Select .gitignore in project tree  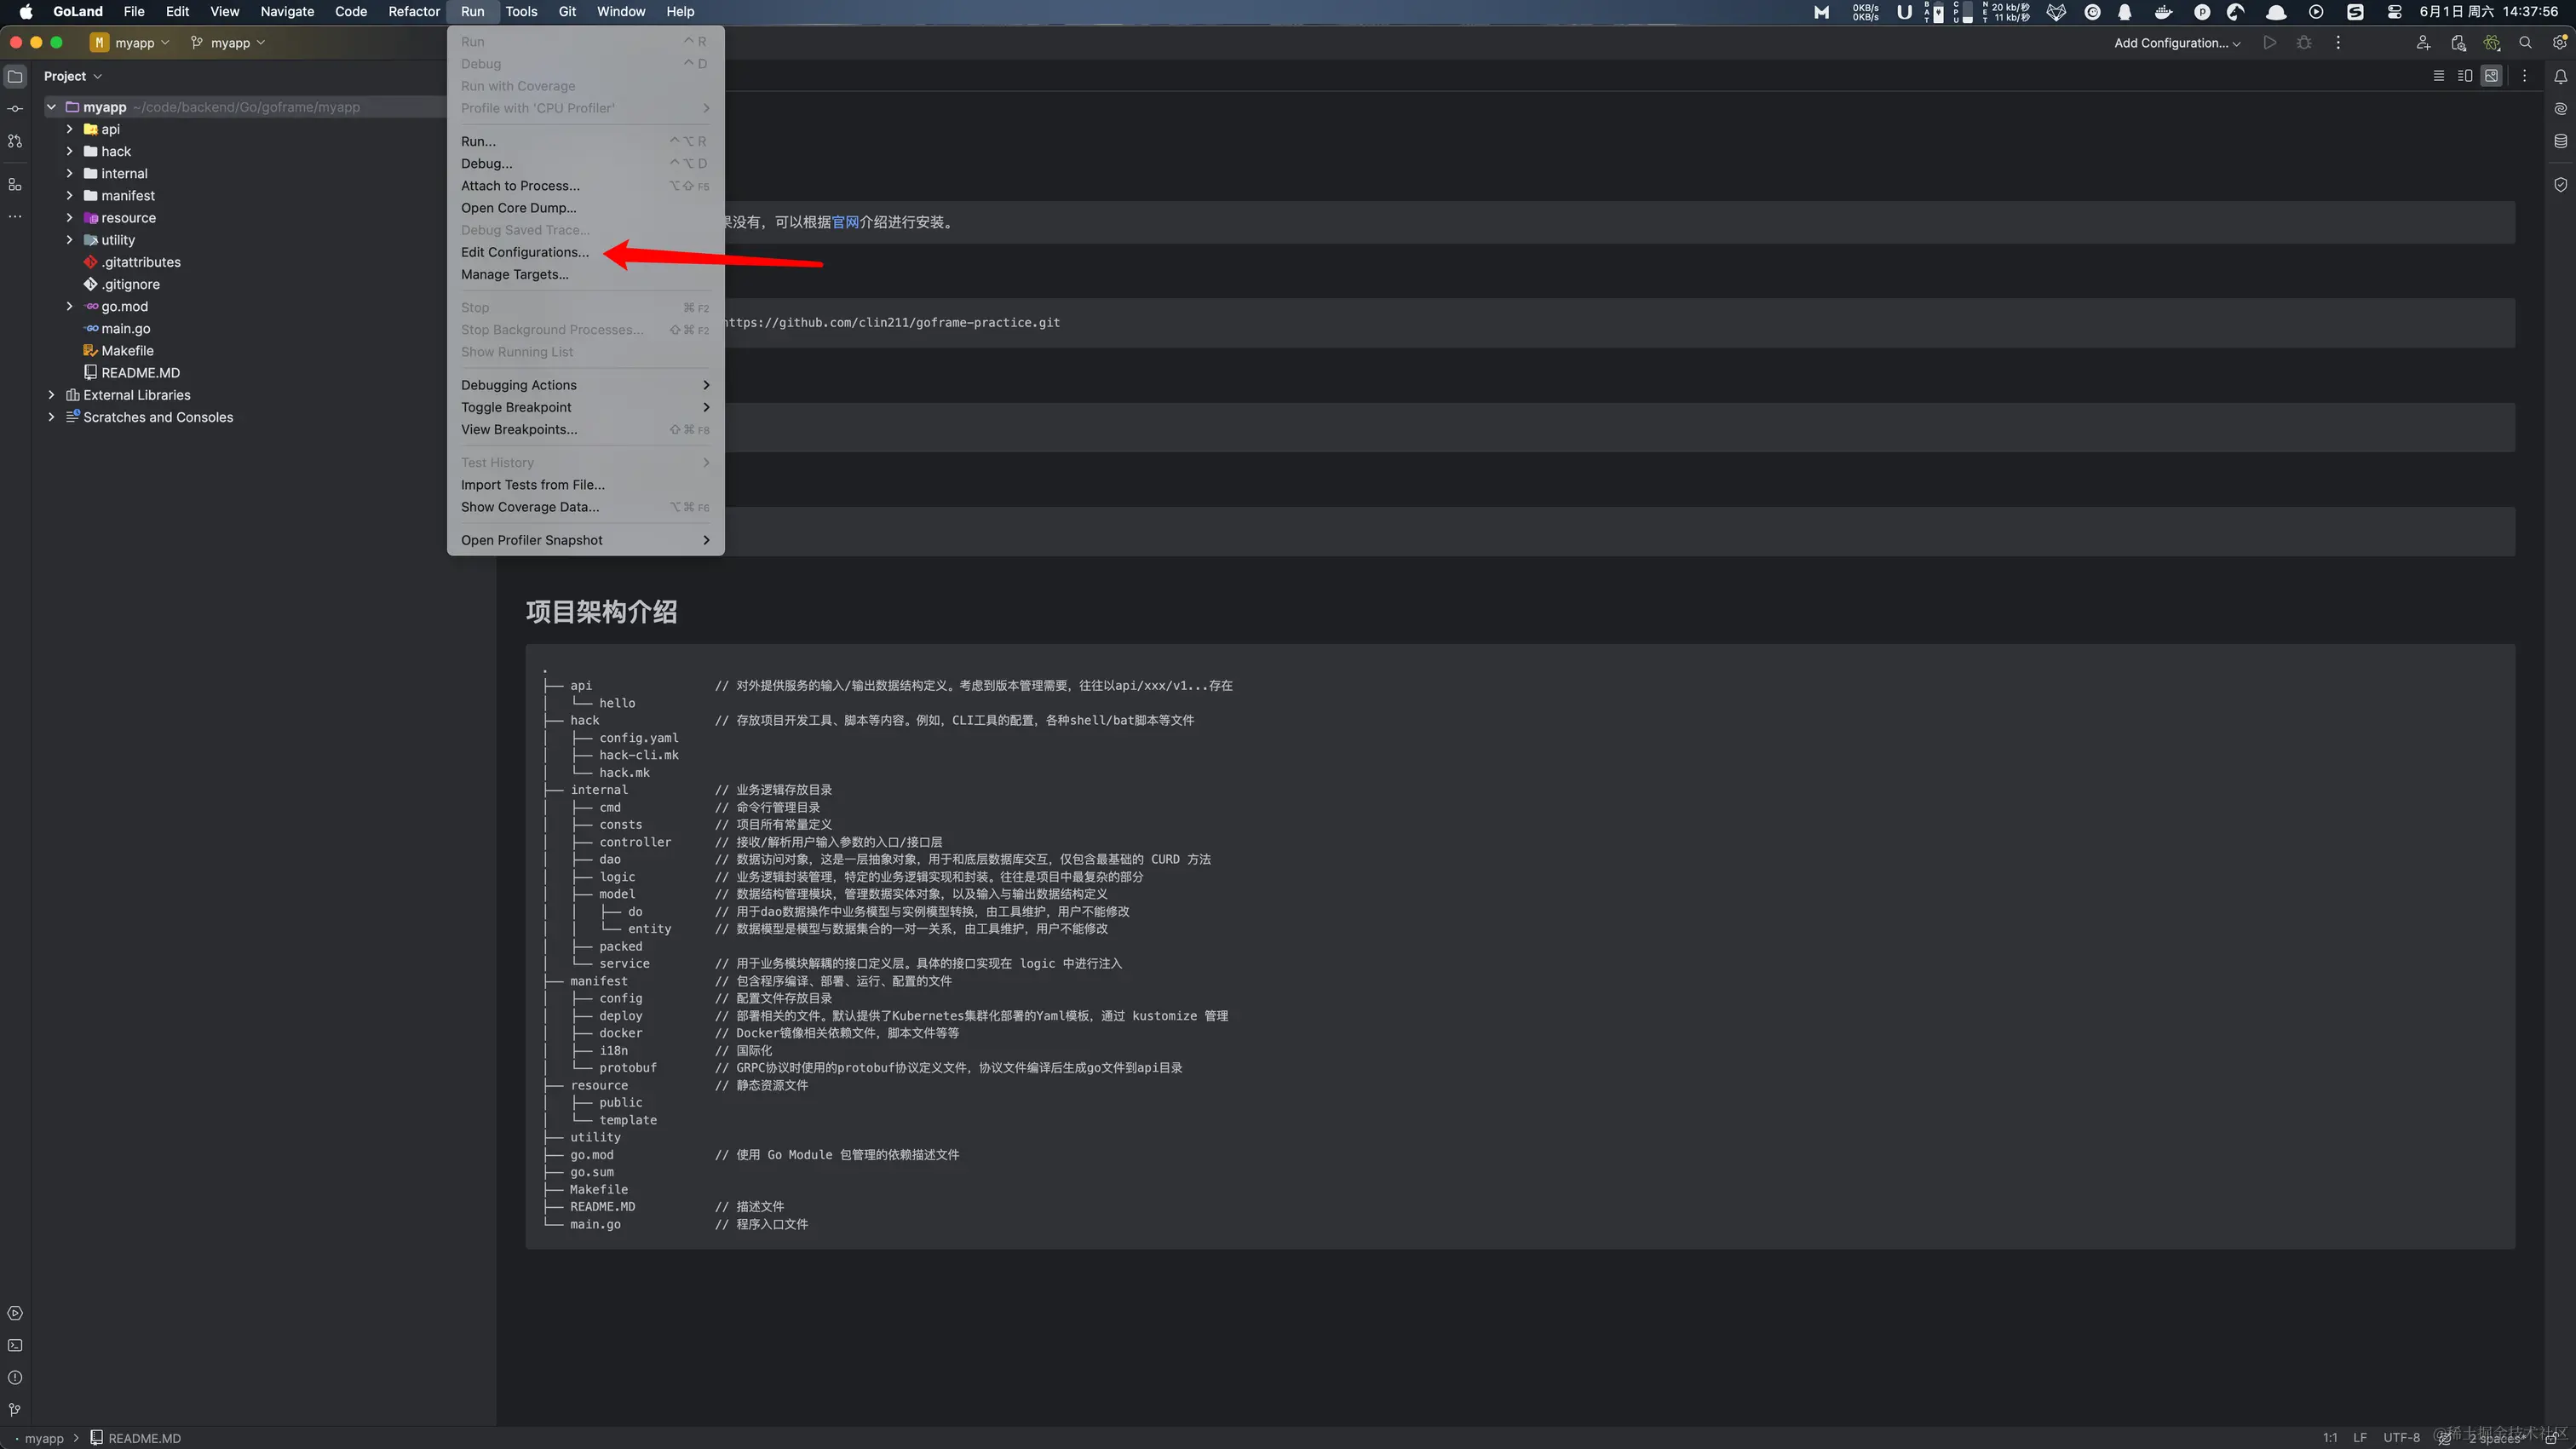(130, 284)
